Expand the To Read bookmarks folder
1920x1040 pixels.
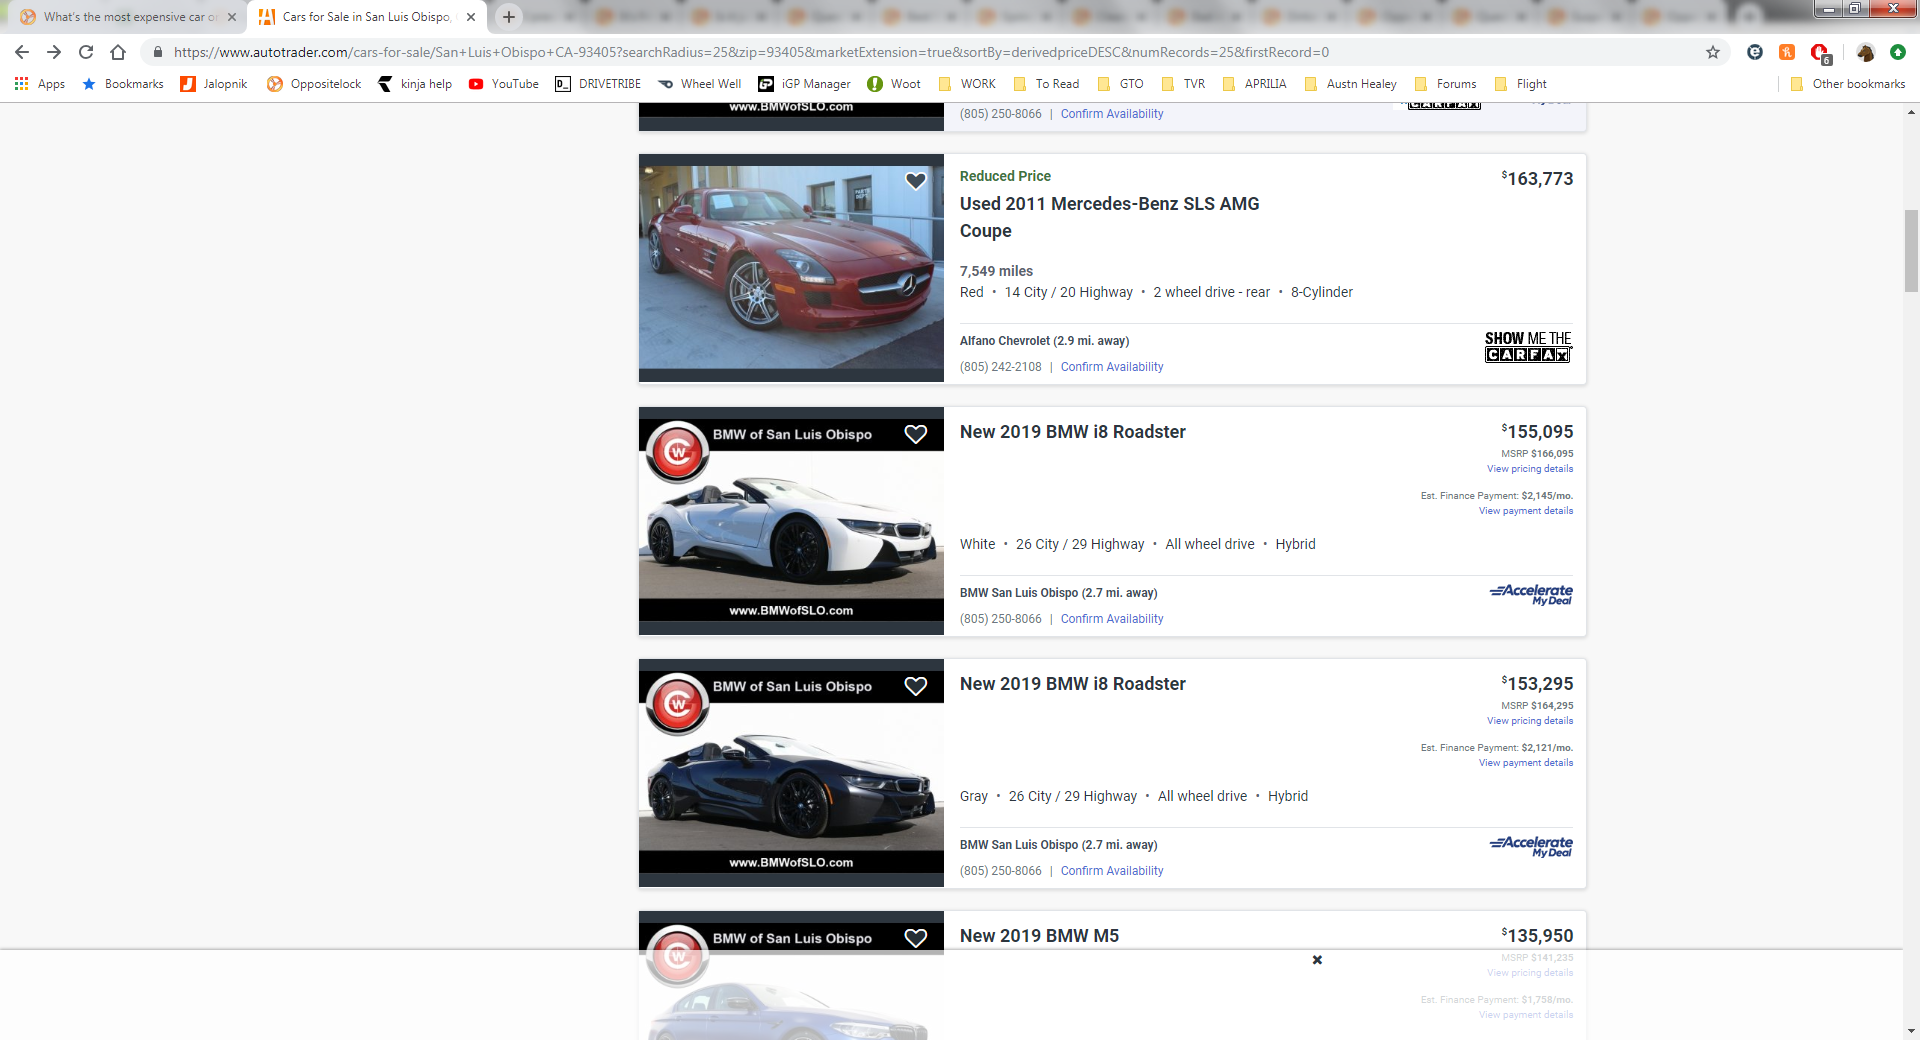pos(1046,84)
